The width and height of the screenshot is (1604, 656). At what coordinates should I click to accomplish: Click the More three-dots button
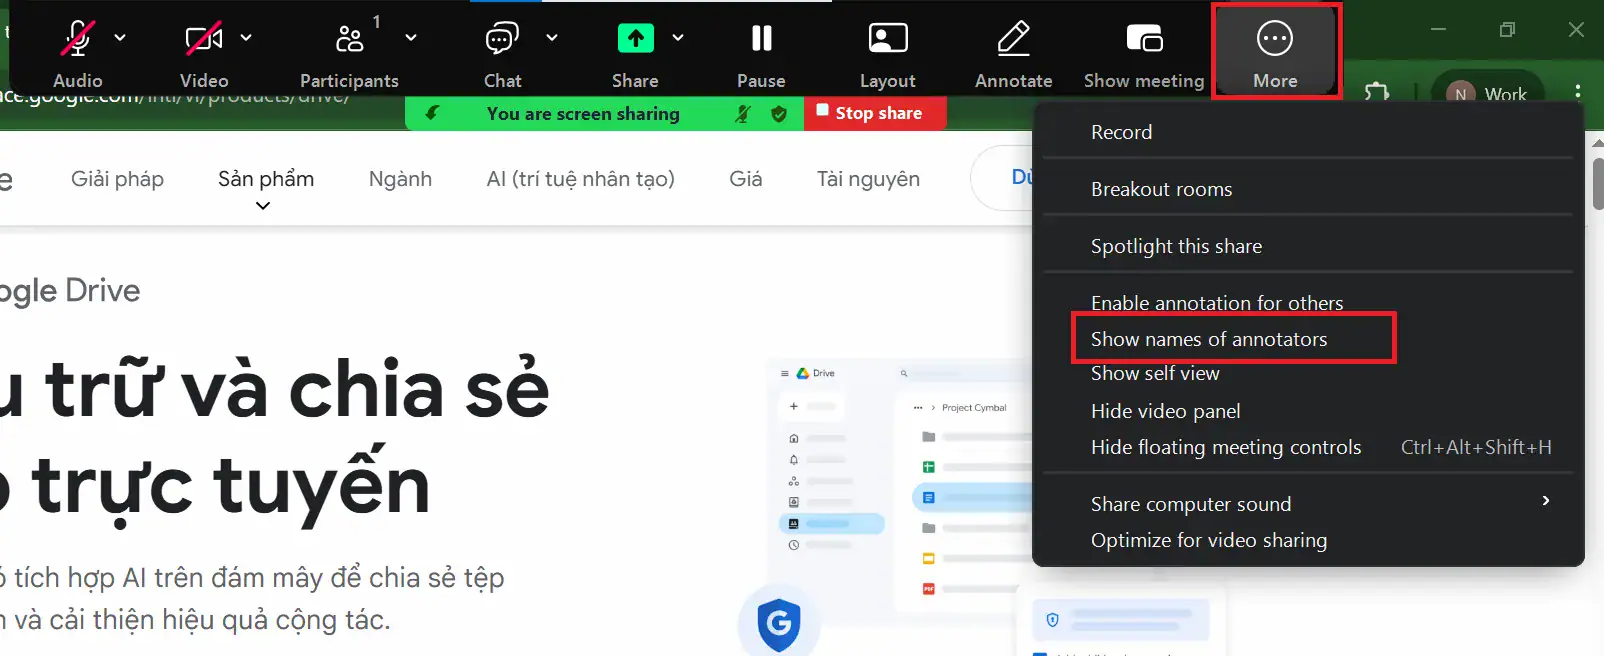coord(1275,39)
